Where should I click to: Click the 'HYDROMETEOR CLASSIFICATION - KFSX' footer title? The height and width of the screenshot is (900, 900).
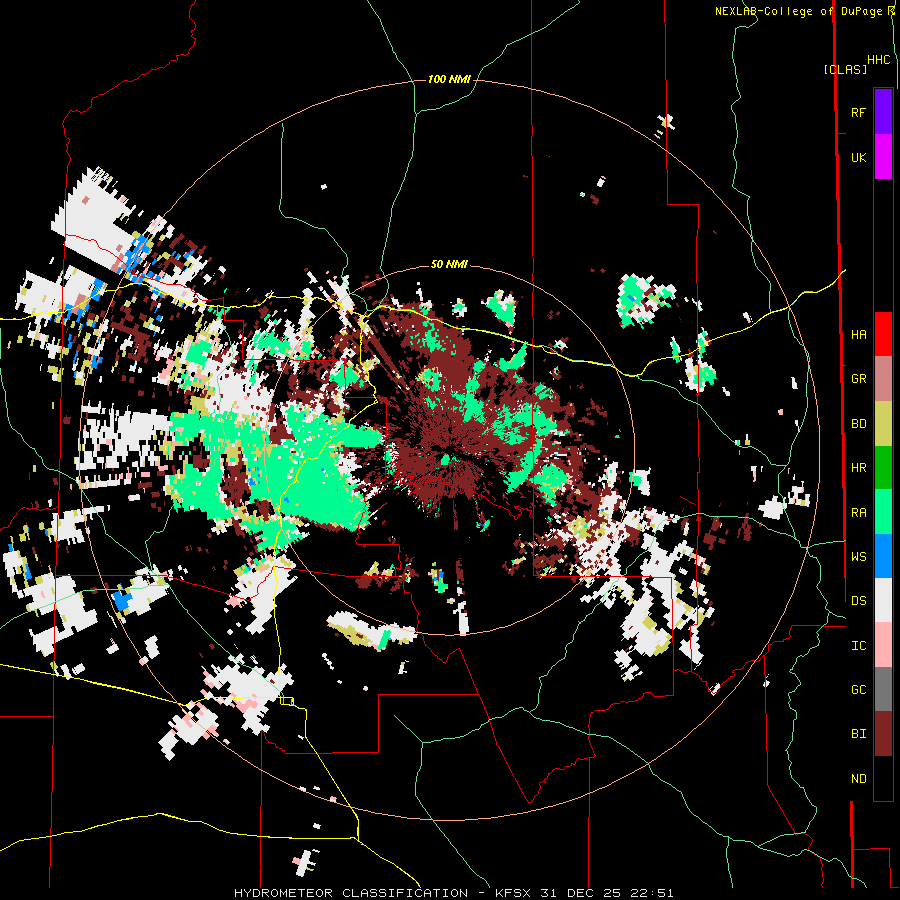pyautogui.click(x=382, y=893)
